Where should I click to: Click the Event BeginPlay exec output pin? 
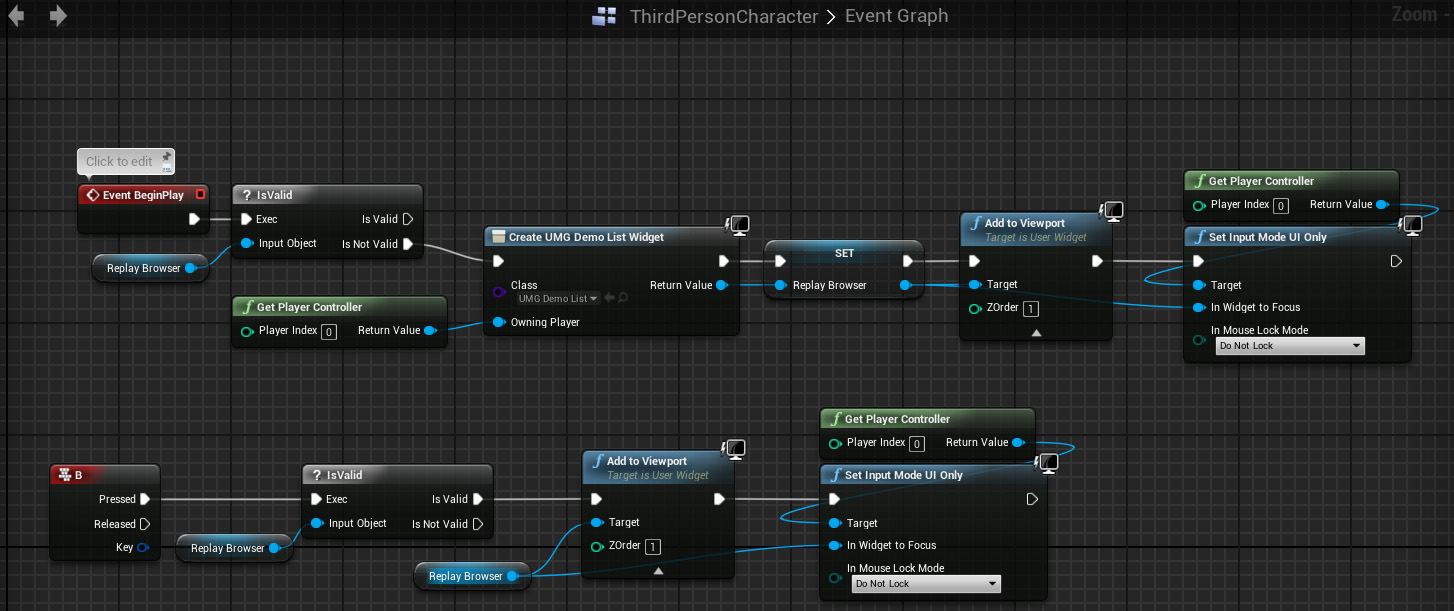[x=195, y=219]
